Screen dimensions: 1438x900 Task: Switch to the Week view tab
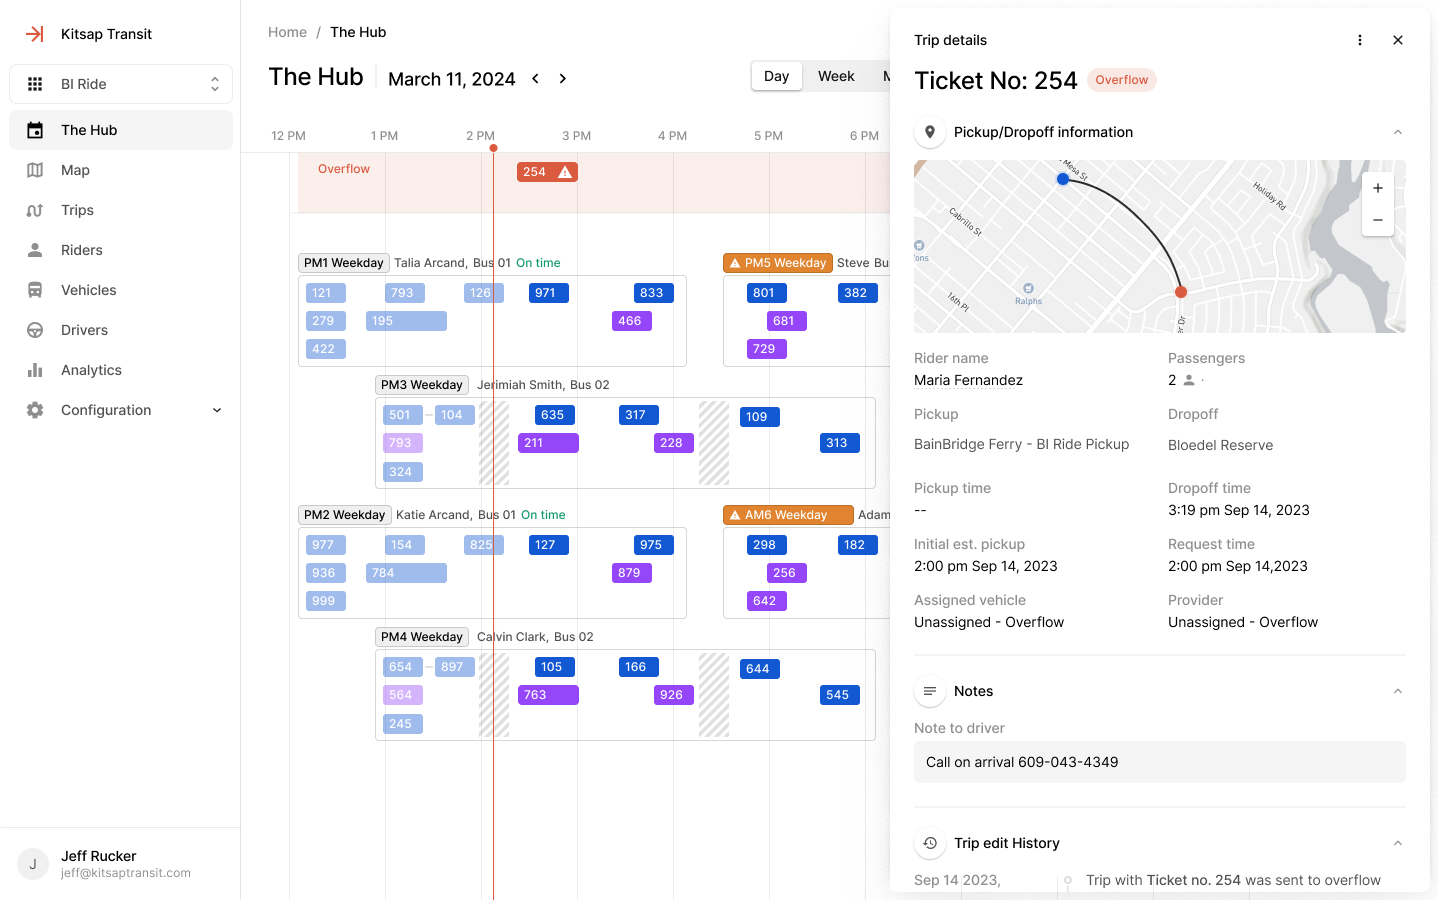point(836,76)
